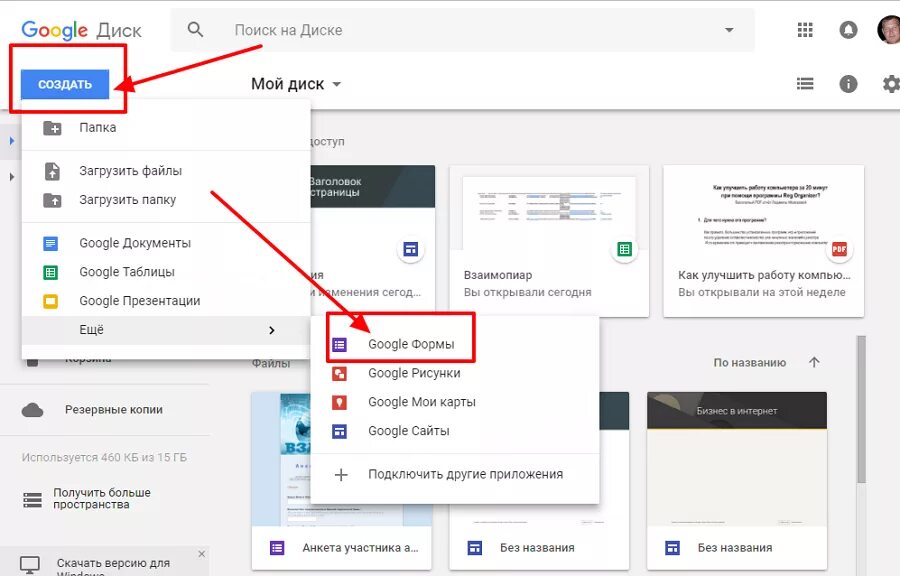Click the vertical scrollbar on right
Image resolution: width=900 pixels, height=576 pixels.
tap(861, 409)
